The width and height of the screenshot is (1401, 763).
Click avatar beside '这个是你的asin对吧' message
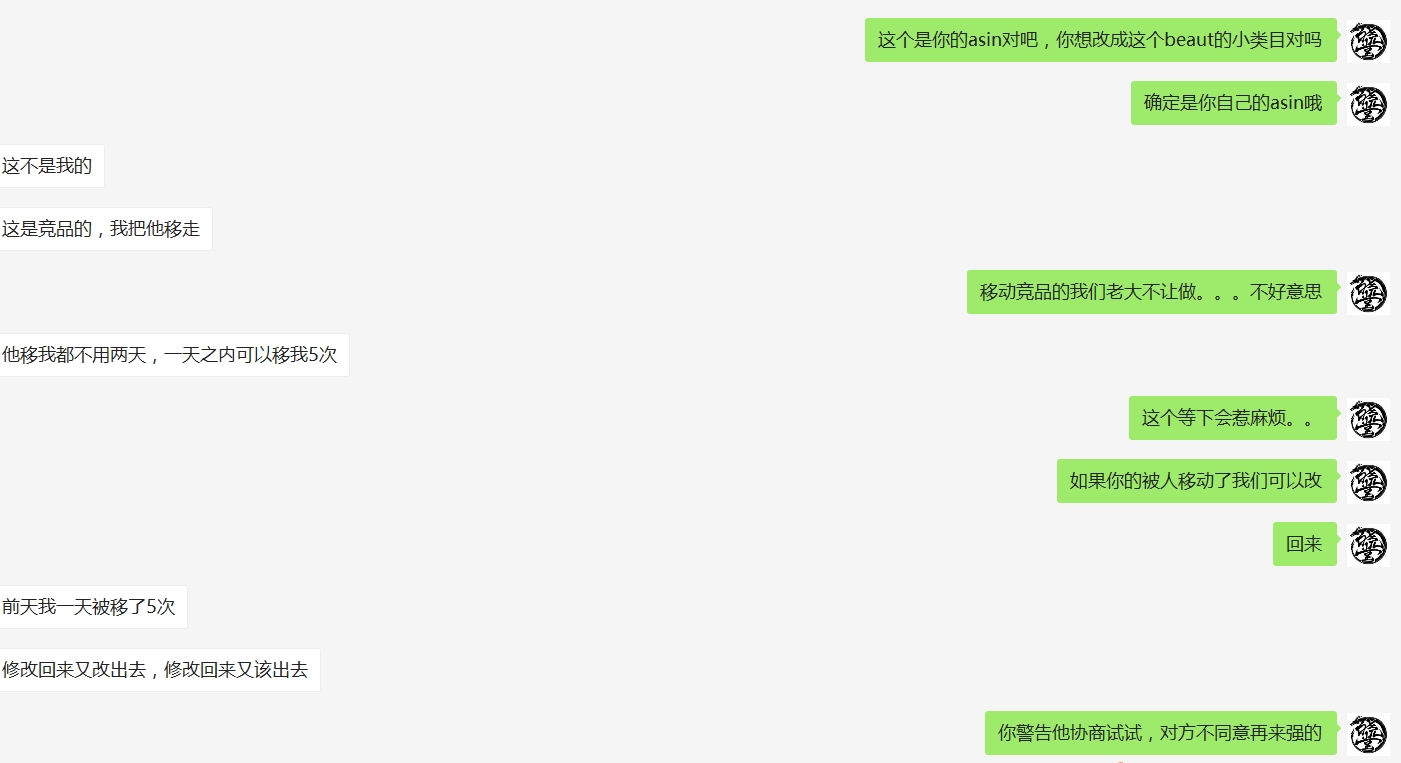(x=1368, y=41)
